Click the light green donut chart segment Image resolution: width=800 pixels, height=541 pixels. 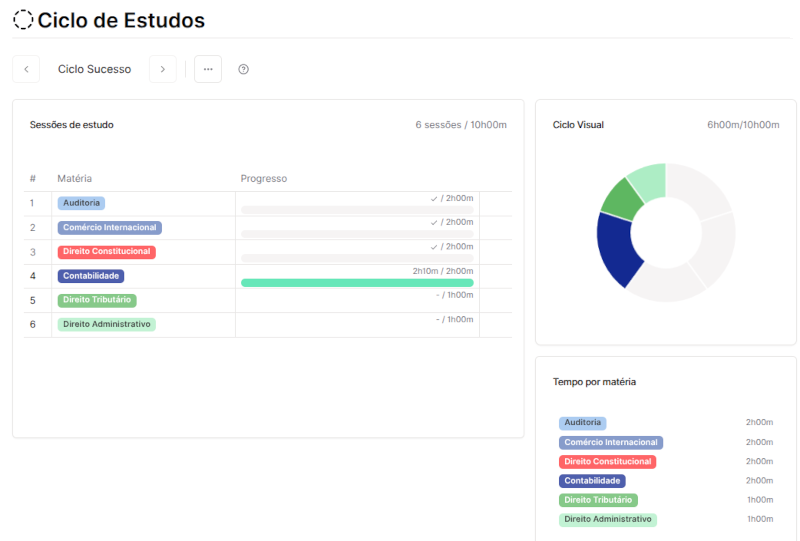click(x=648, y=183)
